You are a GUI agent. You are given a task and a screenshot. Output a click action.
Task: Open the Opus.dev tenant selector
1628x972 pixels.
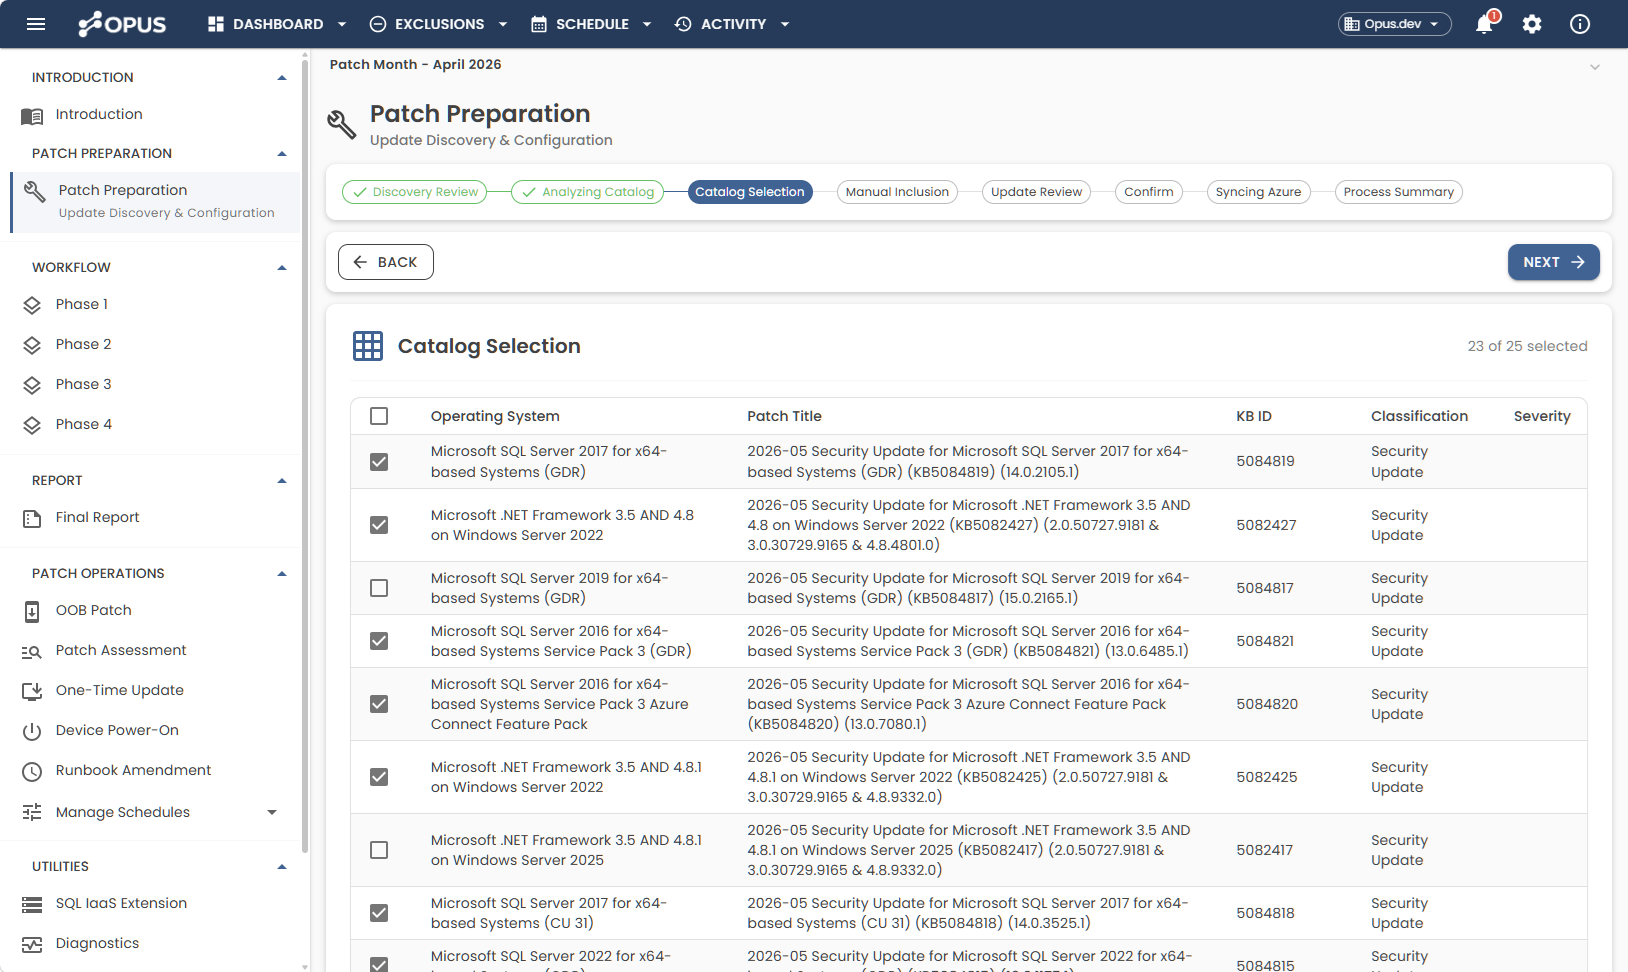1395,24
